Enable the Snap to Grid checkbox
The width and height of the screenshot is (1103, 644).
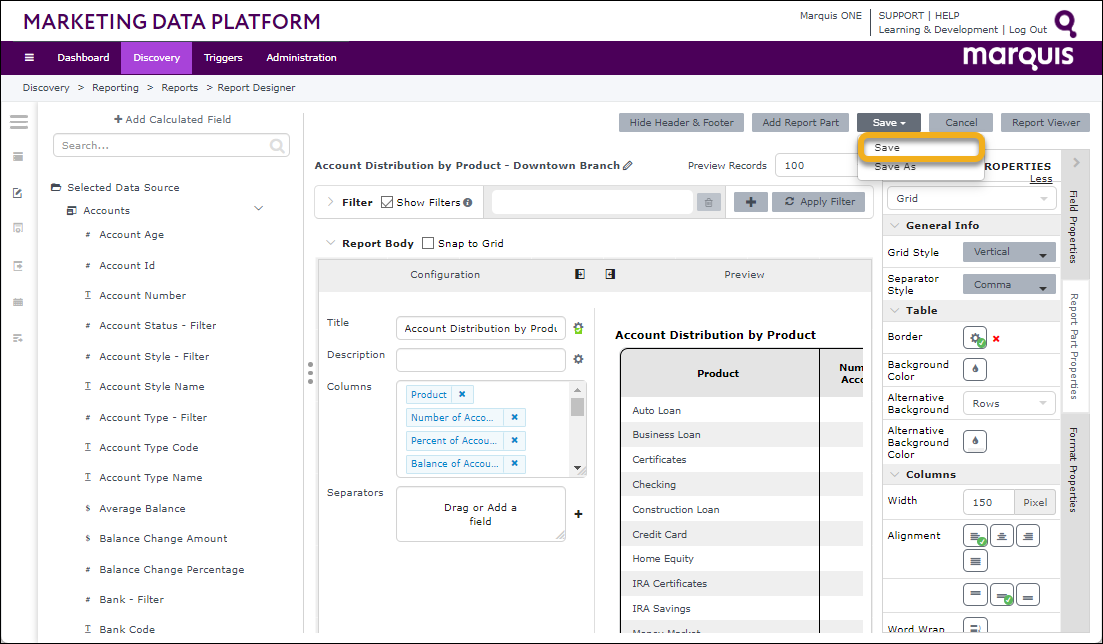(428, 243)
